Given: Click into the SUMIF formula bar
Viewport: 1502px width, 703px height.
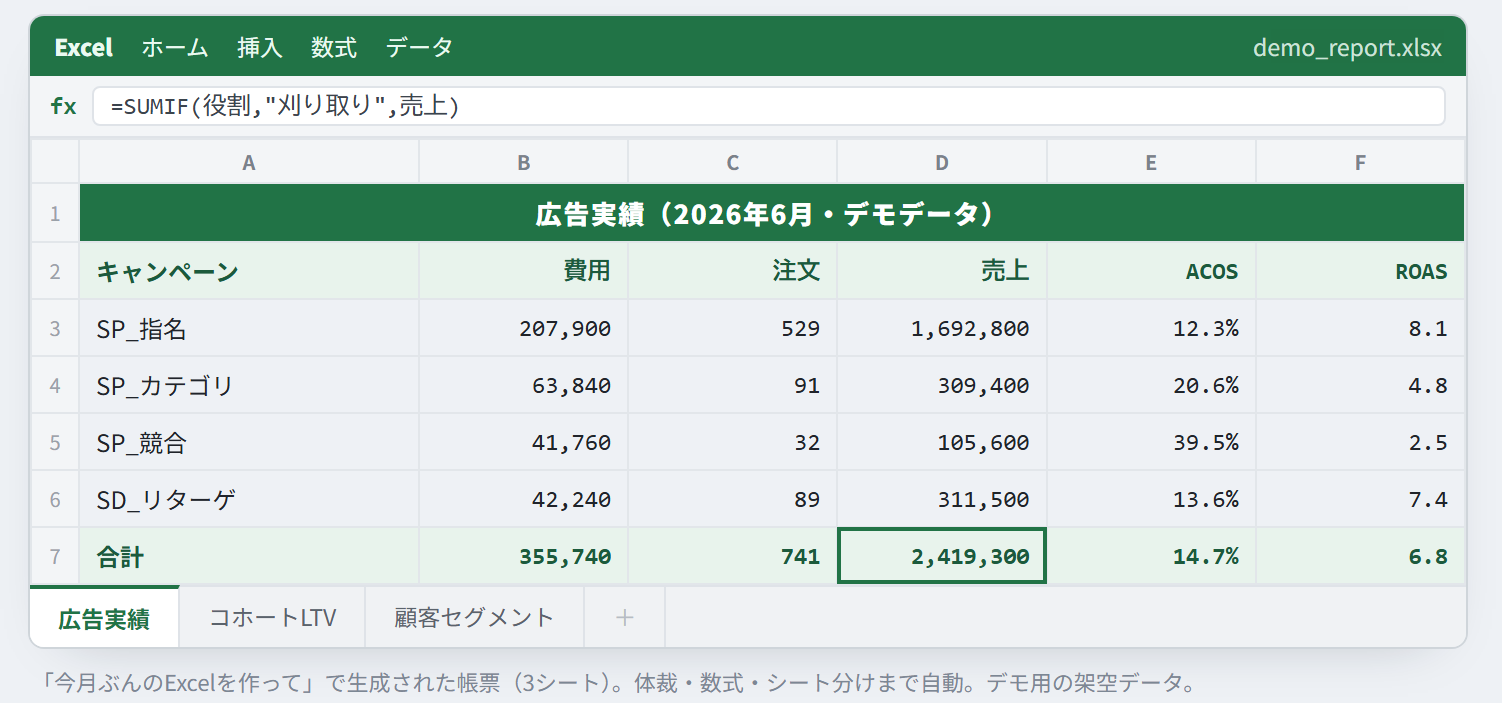Looking at the screenshot, I should coord(768,106).
